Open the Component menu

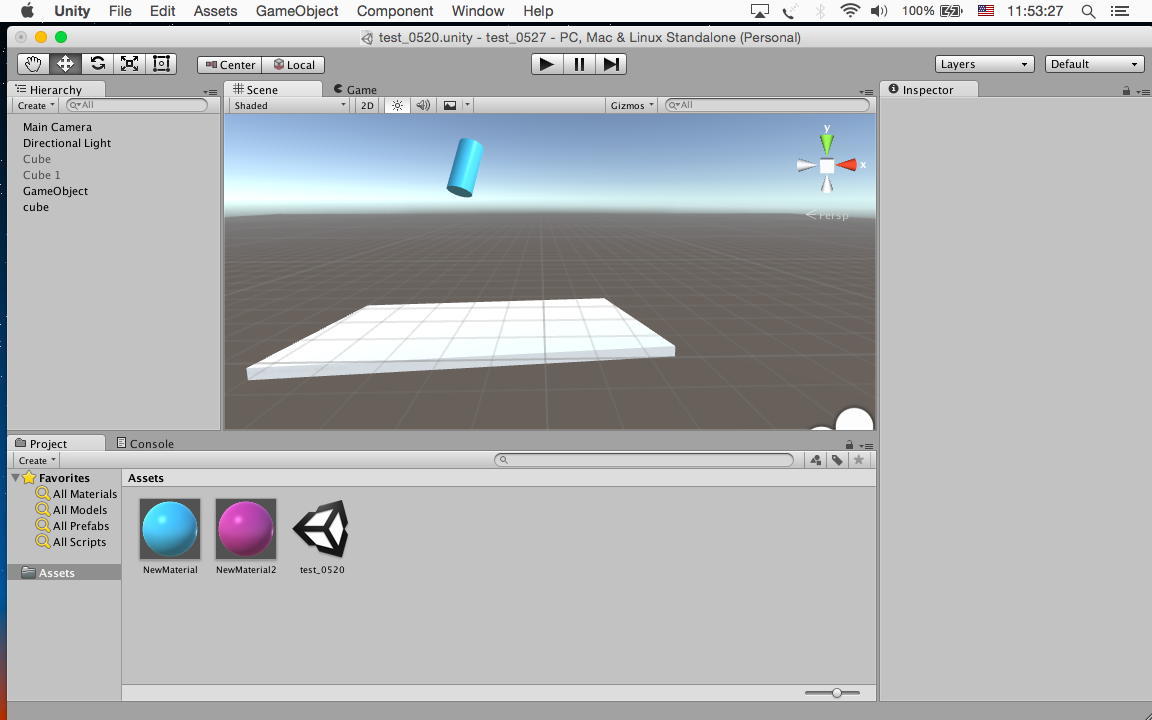point(395,11)
